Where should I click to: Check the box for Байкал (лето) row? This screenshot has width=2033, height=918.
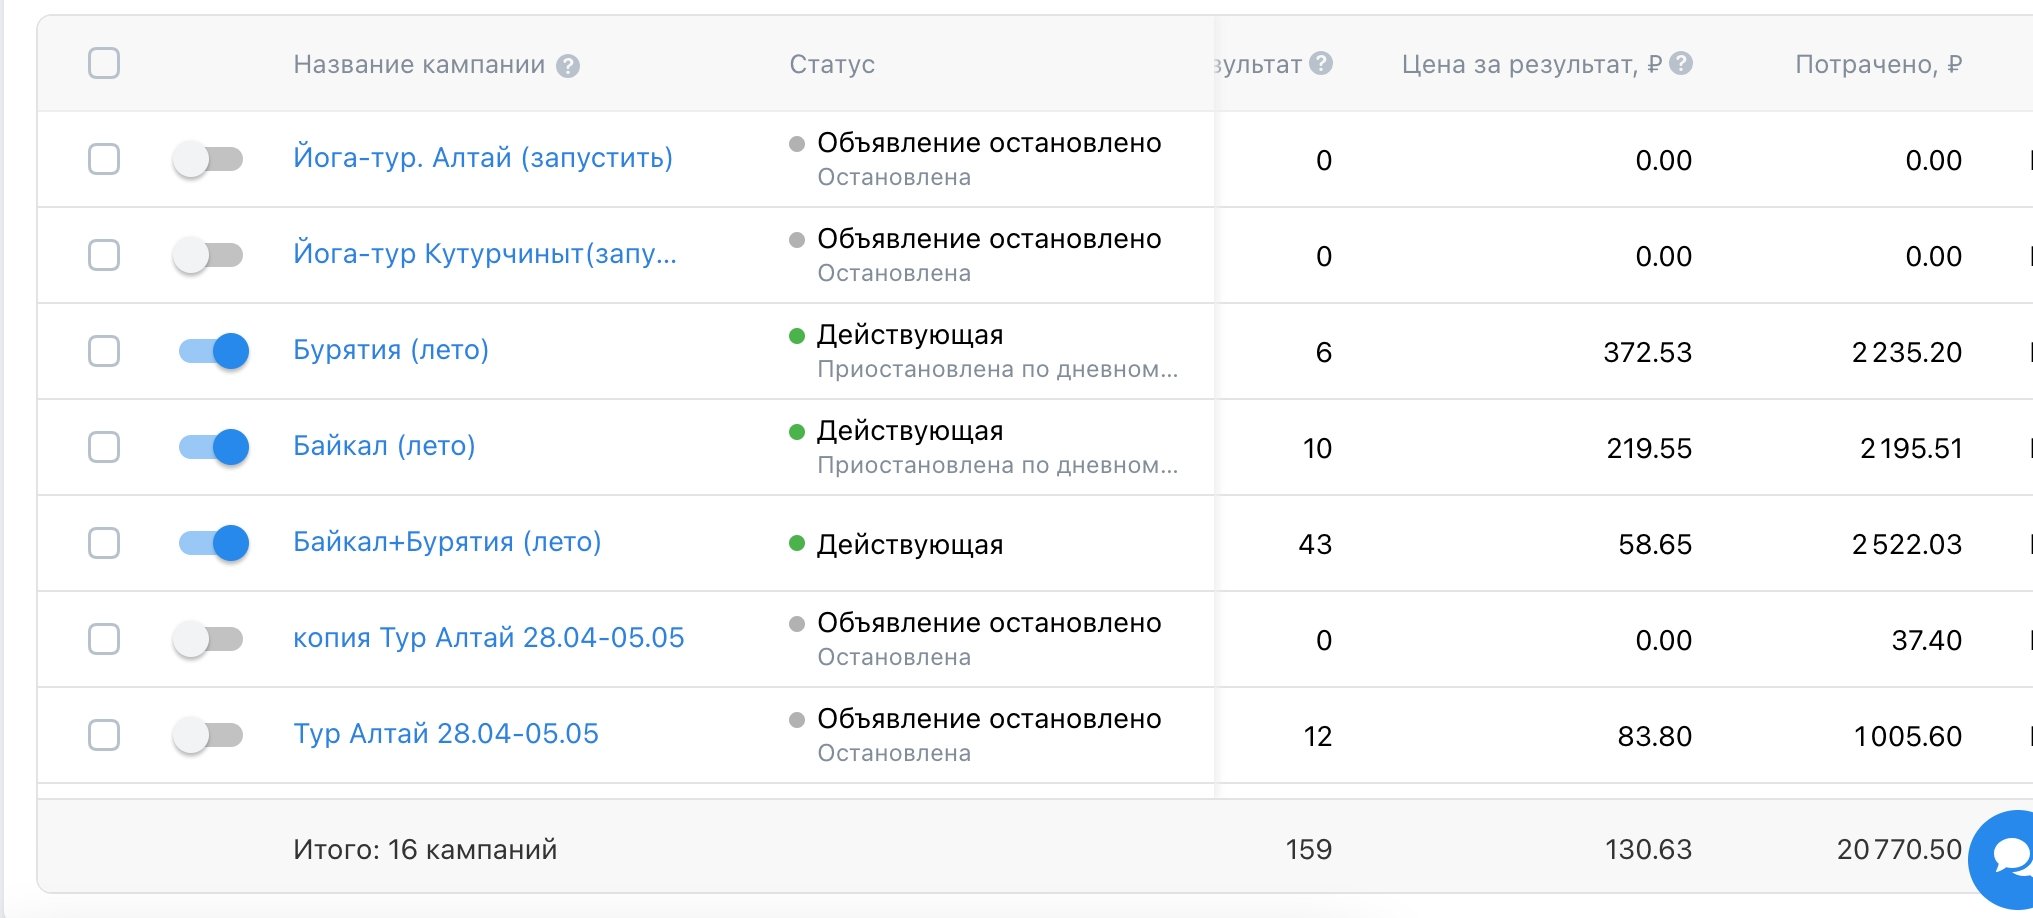[104, 447]
